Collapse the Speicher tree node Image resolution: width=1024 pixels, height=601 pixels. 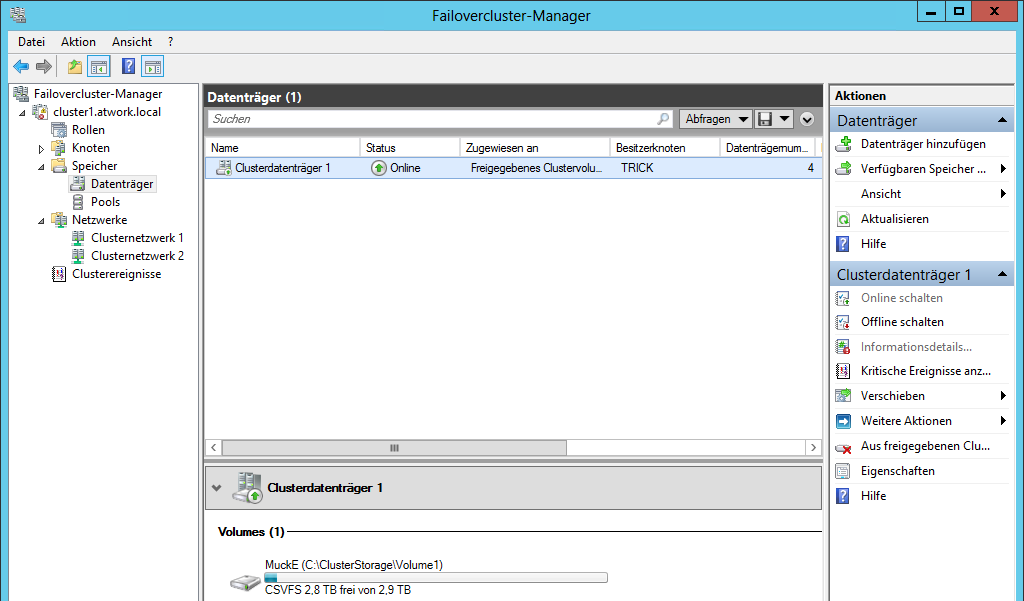point(41,166)
